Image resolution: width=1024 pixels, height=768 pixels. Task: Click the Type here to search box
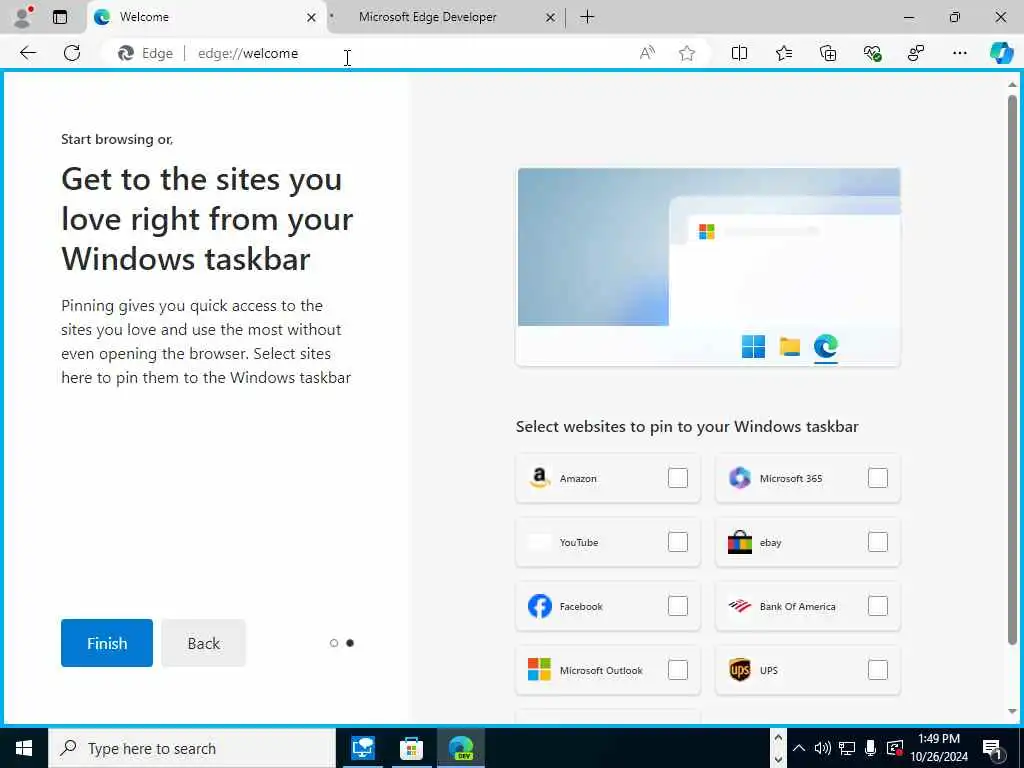tap(192, 748)
